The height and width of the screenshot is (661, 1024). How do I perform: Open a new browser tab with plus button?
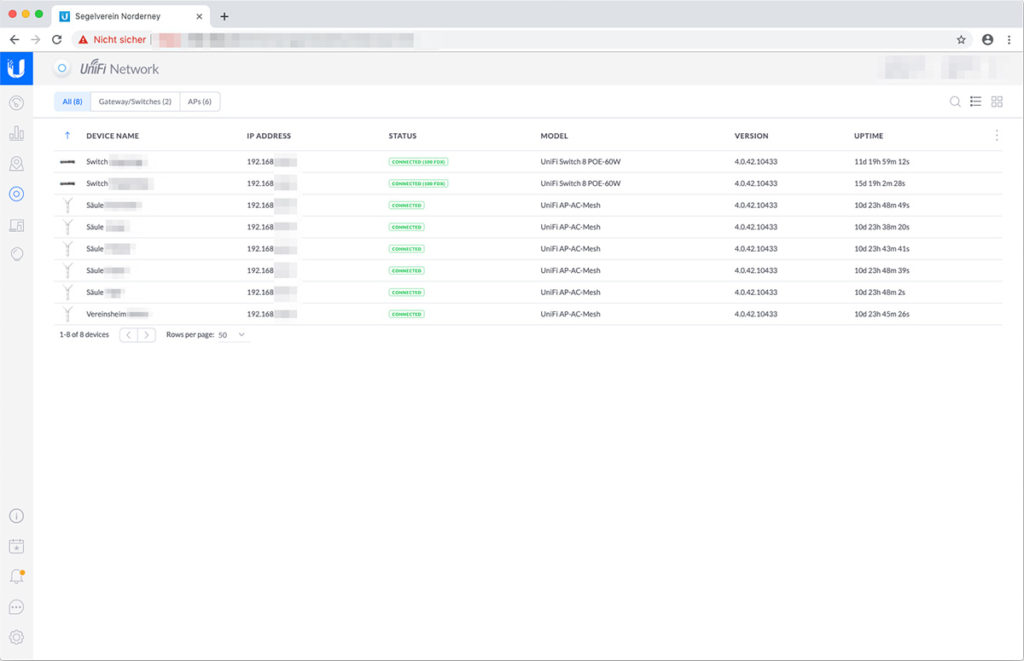coord(224,16)
